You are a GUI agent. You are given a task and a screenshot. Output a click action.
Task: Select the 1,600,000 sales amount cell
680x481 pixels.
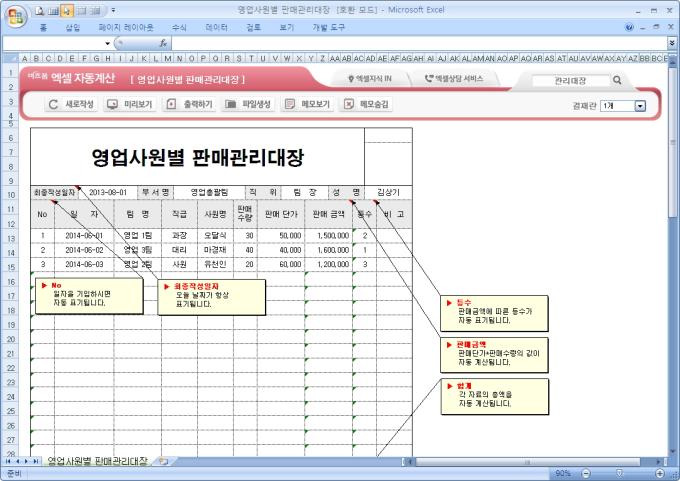[x=328, y=250]
